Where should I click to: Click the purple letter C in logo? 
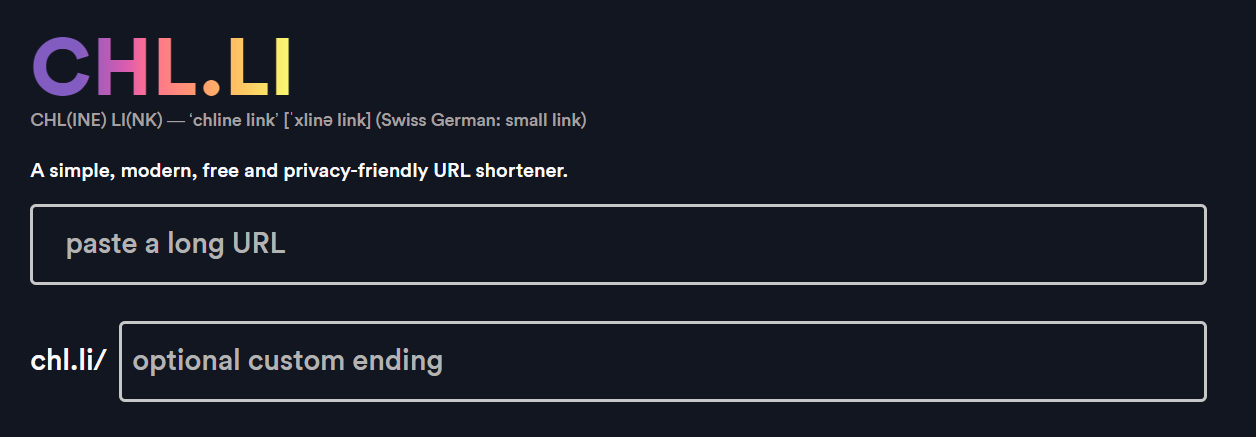point(61,68)
